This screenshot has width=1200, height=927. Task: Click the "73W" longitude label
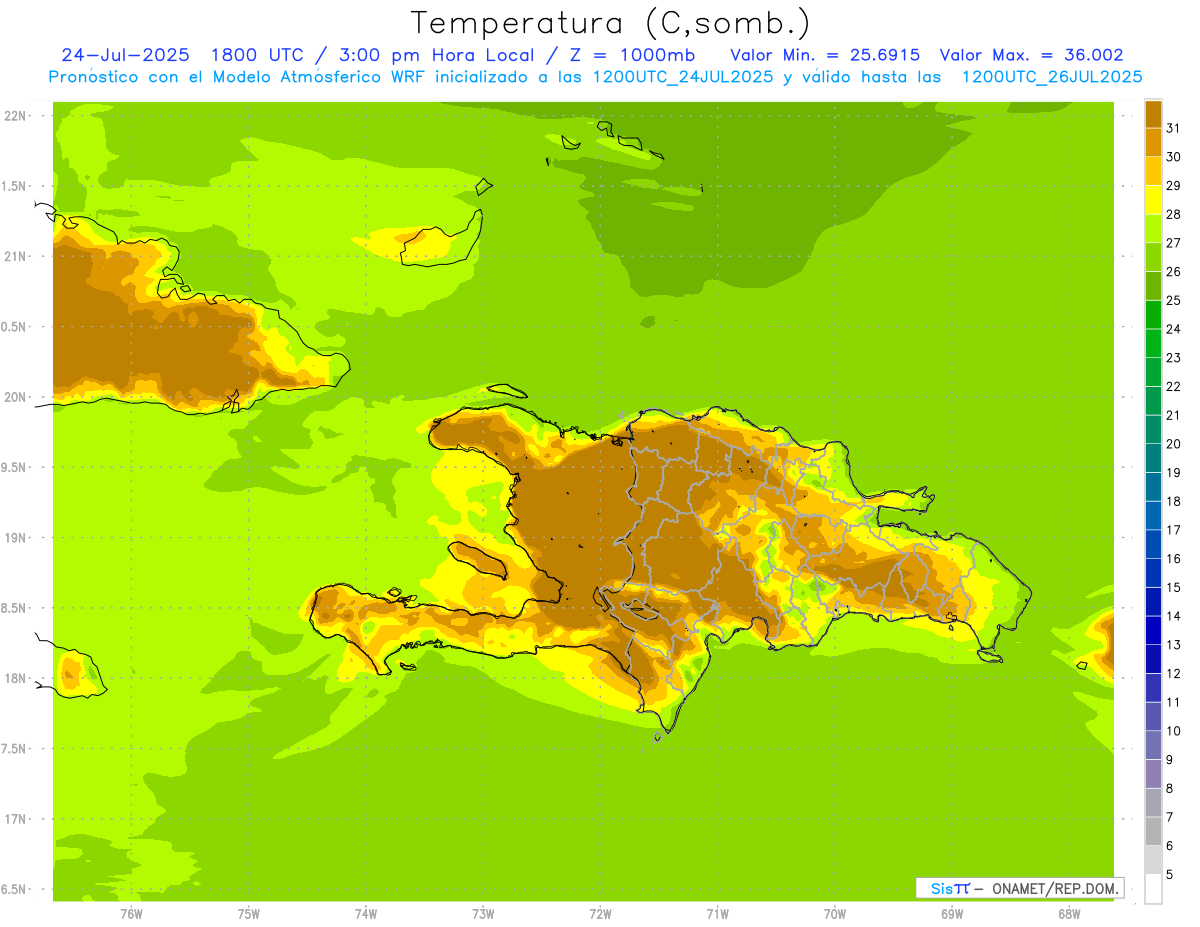(483, 914)
